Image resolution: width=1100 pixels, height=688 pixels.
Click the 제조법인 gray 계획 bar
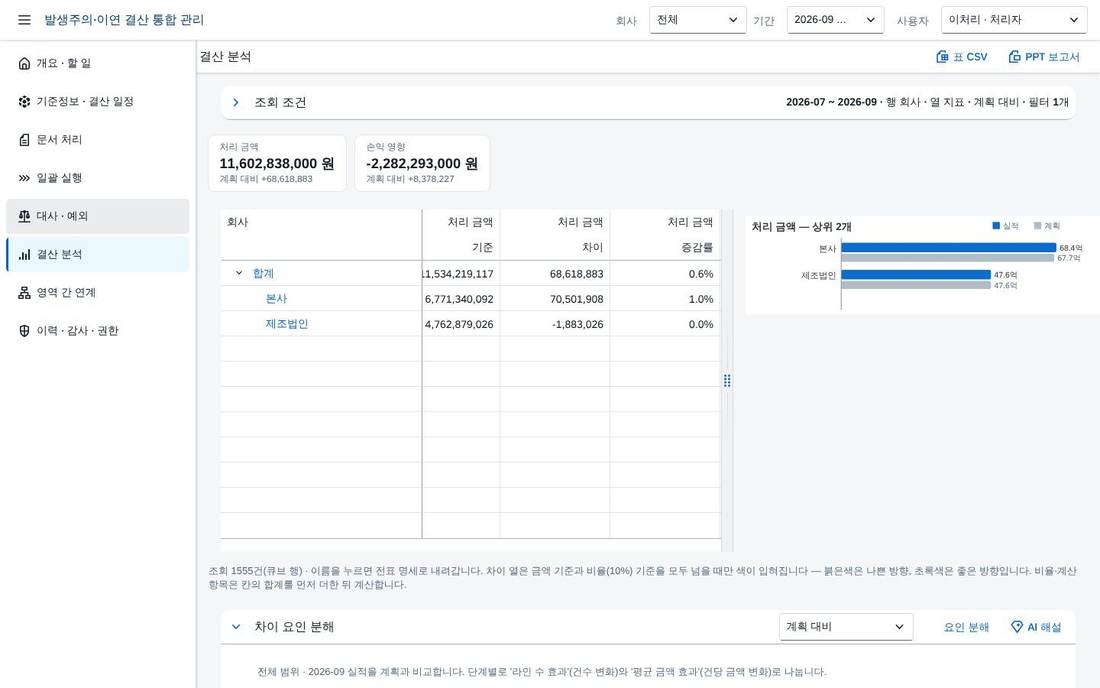pyautogui.click(x=916, y=285)
